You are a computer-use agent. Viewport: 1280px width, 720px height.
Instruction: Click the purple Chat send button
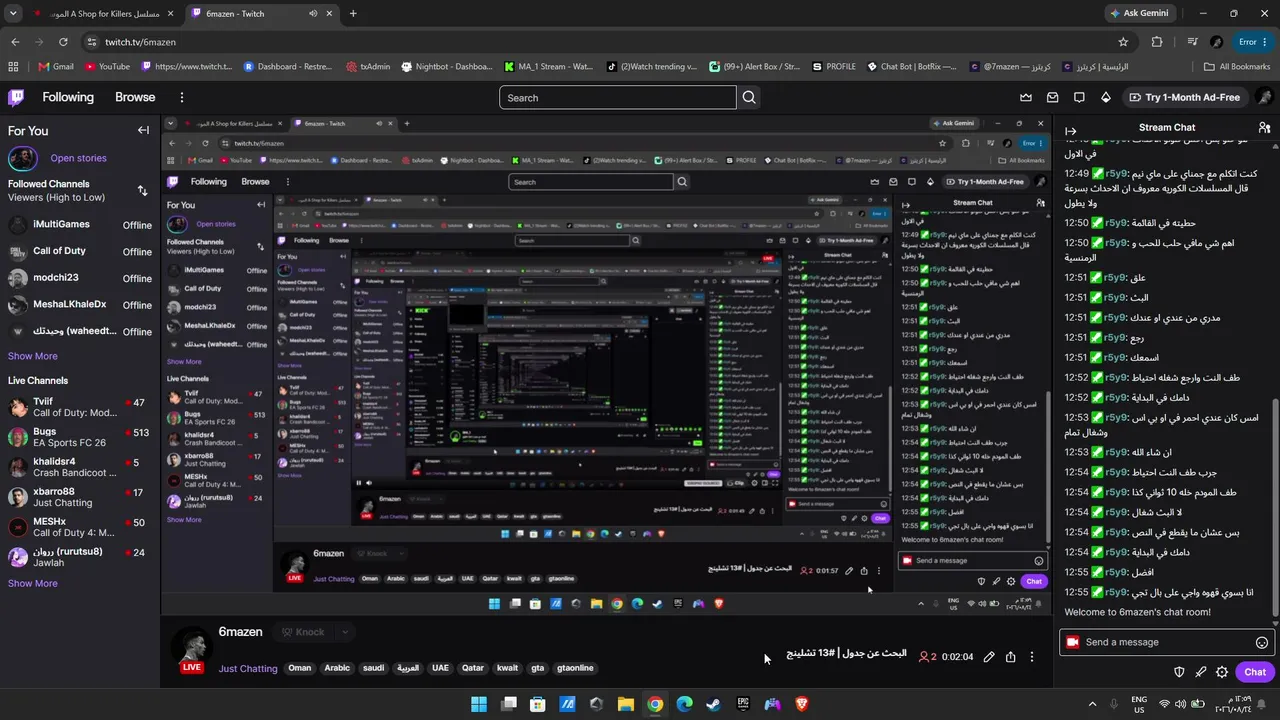click(1255, 672)
